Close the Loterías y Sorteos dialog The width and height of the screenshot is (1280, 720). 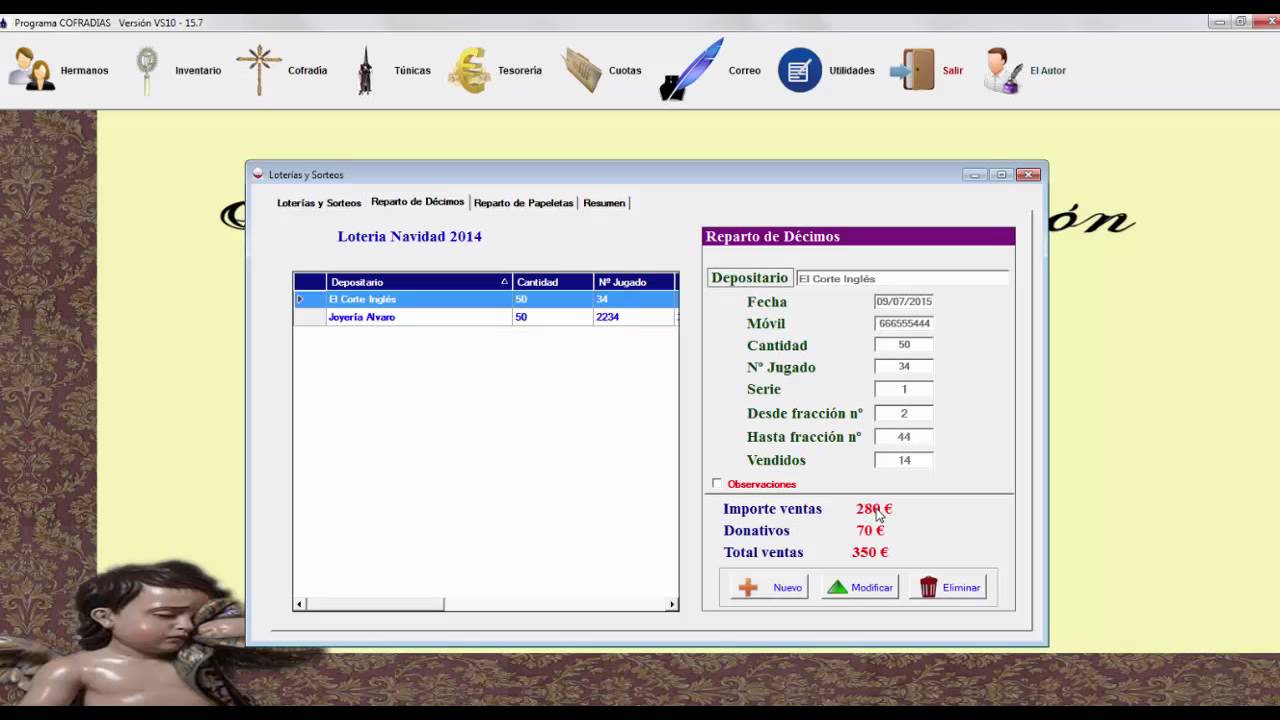(1028, 175)
